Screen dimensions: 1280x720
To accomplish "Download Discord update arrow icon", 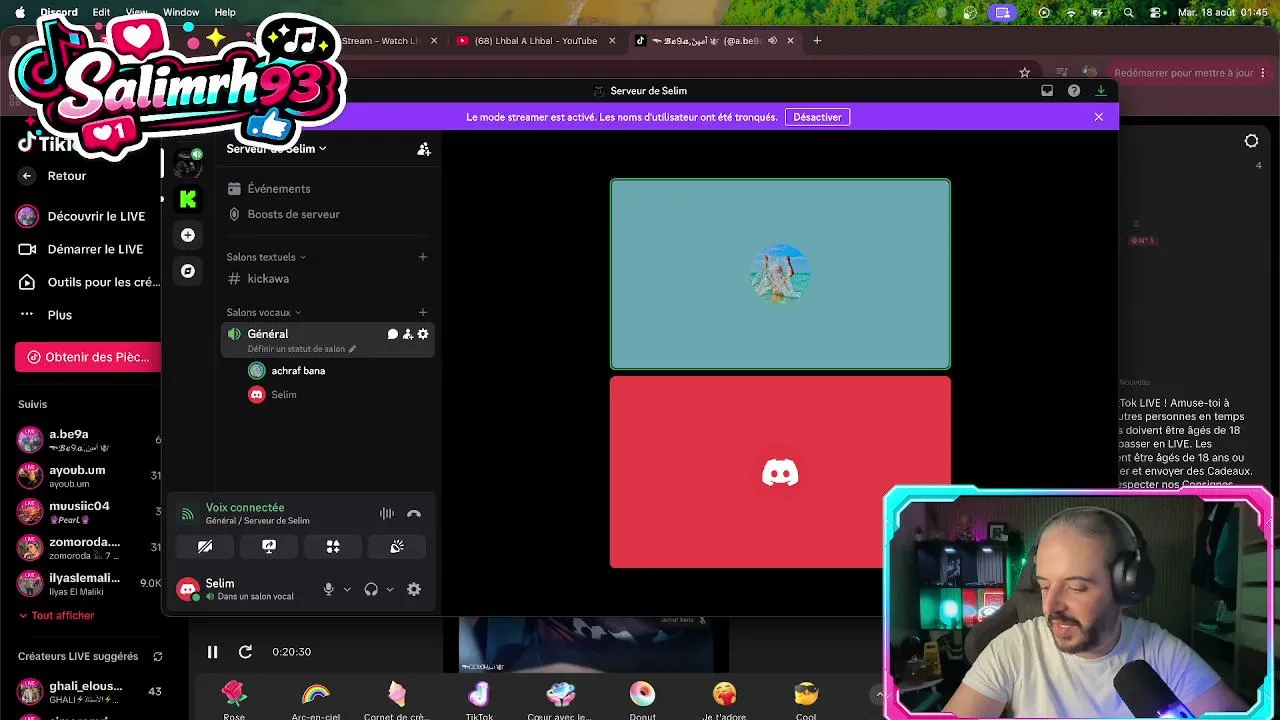I will coord(1101,91).
